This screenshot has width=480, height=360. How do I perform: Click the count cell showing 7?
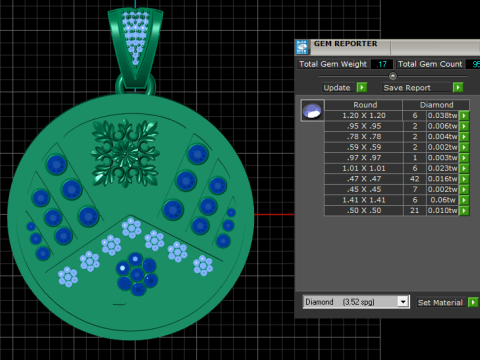(415, 189)
